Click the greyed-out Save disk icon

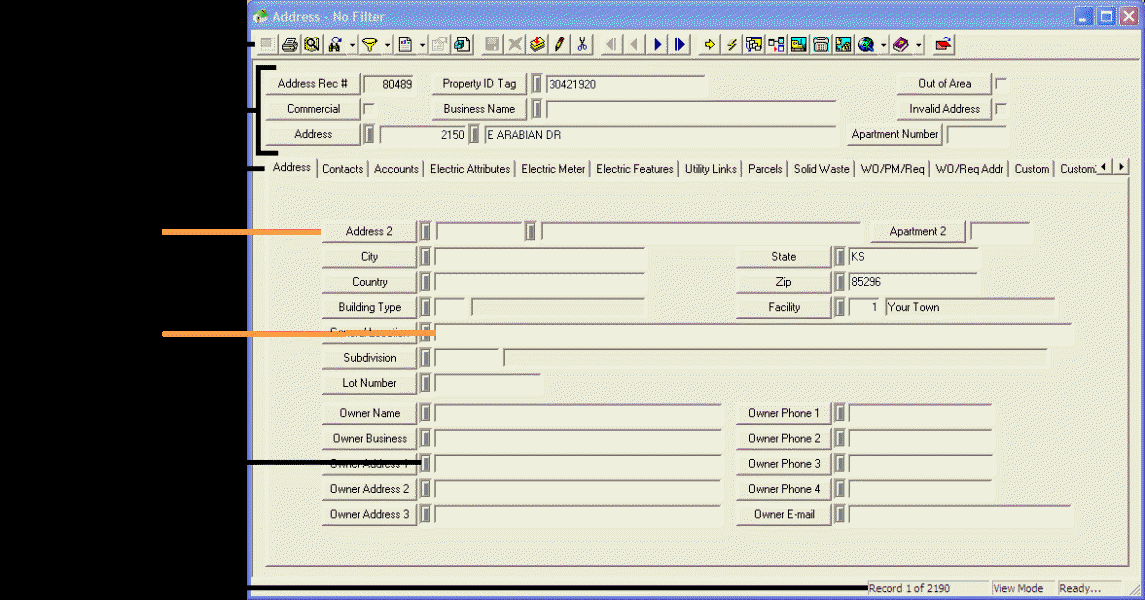(492, 45)
